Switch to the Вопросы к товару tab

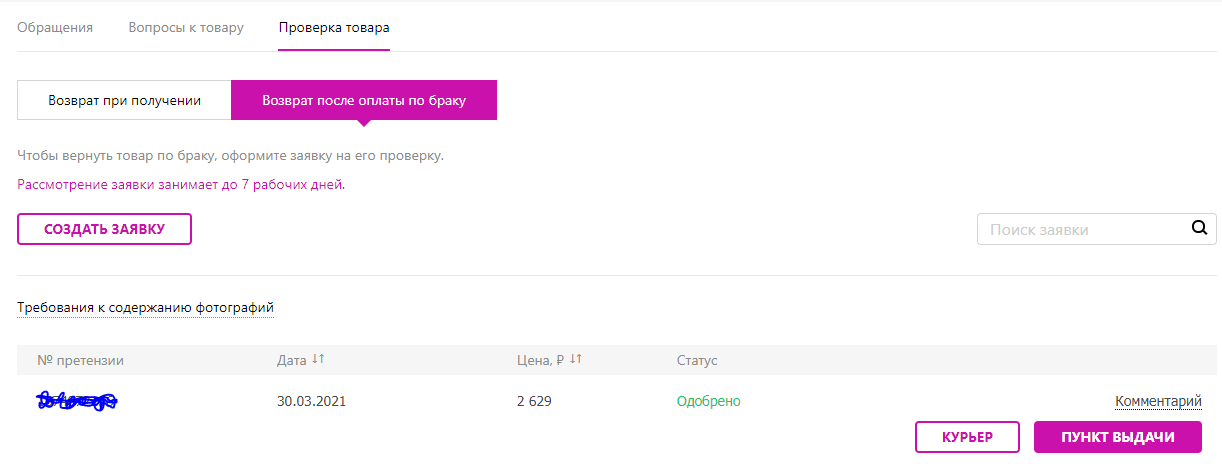186,27
